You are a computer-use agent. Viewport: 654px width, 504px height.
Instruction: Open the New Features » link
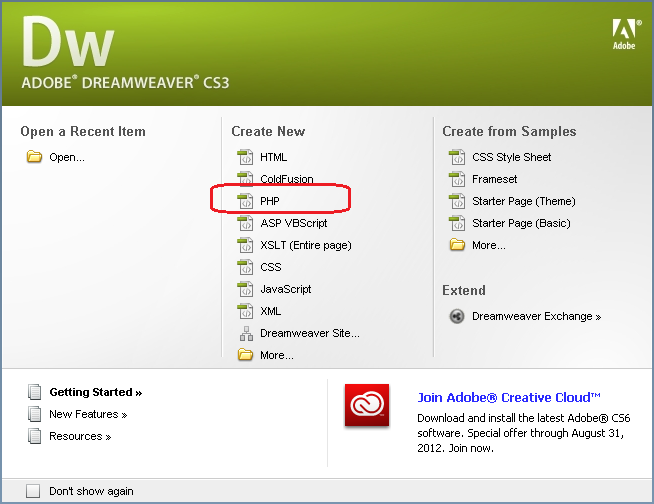[x=88, y=414]
